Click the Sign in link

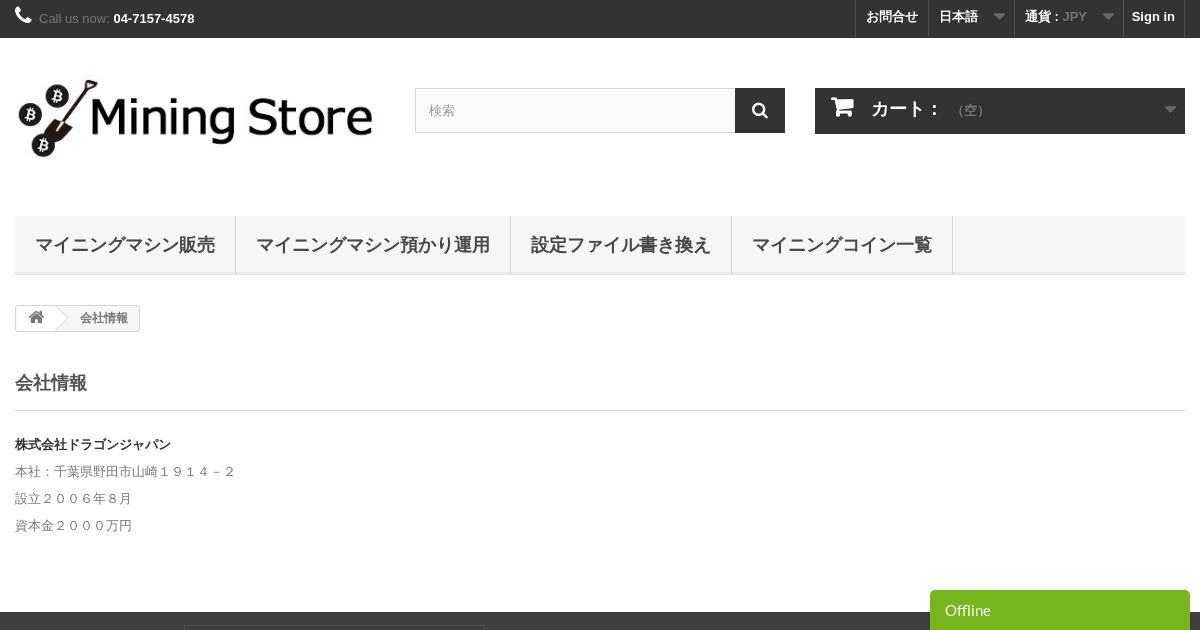(x=1153, y=17)
